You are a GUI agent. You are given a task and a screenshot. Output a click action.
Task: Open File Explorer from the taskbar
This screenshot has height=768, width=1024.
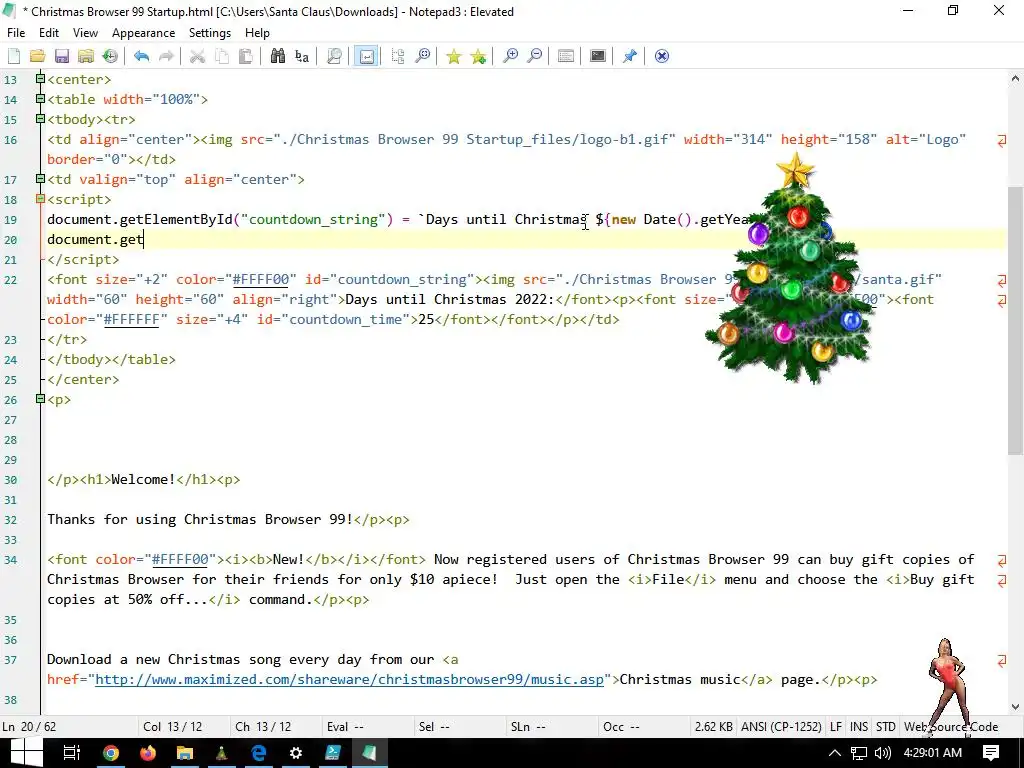click(x=185, y=753)
